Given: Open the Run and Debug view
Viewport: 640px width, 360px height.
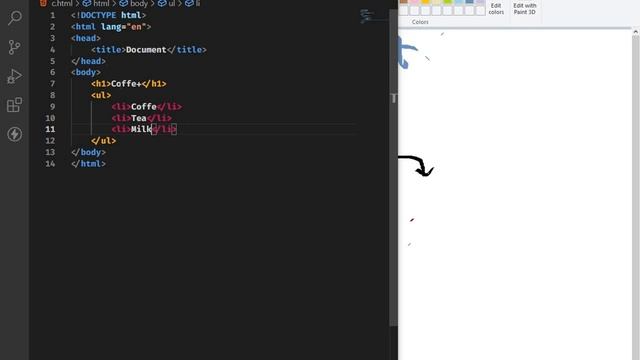Looking at the screenshot, I should point(15,76).
